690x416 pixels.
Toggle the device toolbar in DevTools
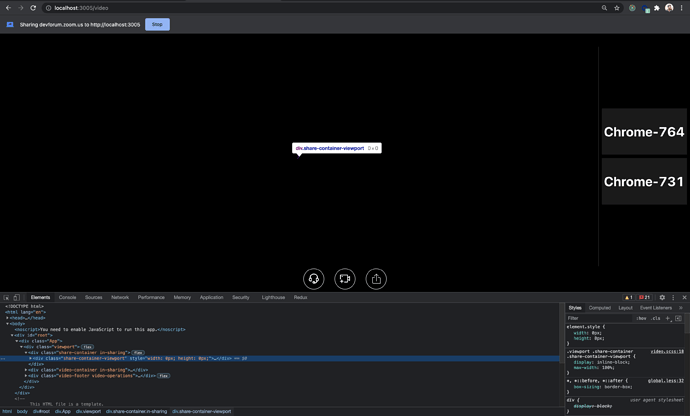16,298
